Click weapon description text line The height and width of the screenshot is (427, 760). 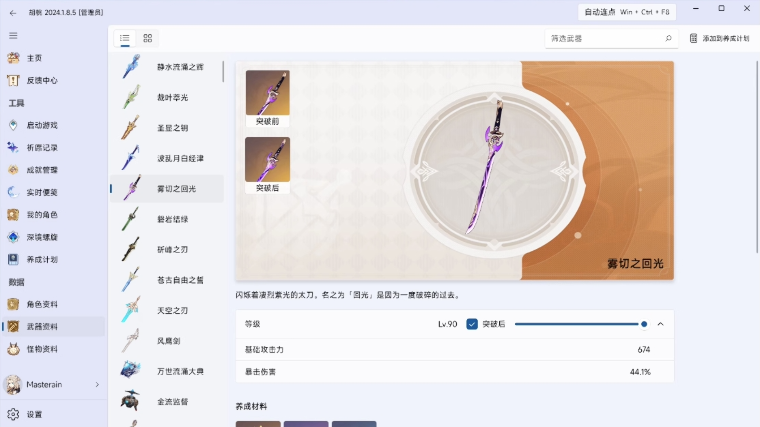(x=348, y=295)
